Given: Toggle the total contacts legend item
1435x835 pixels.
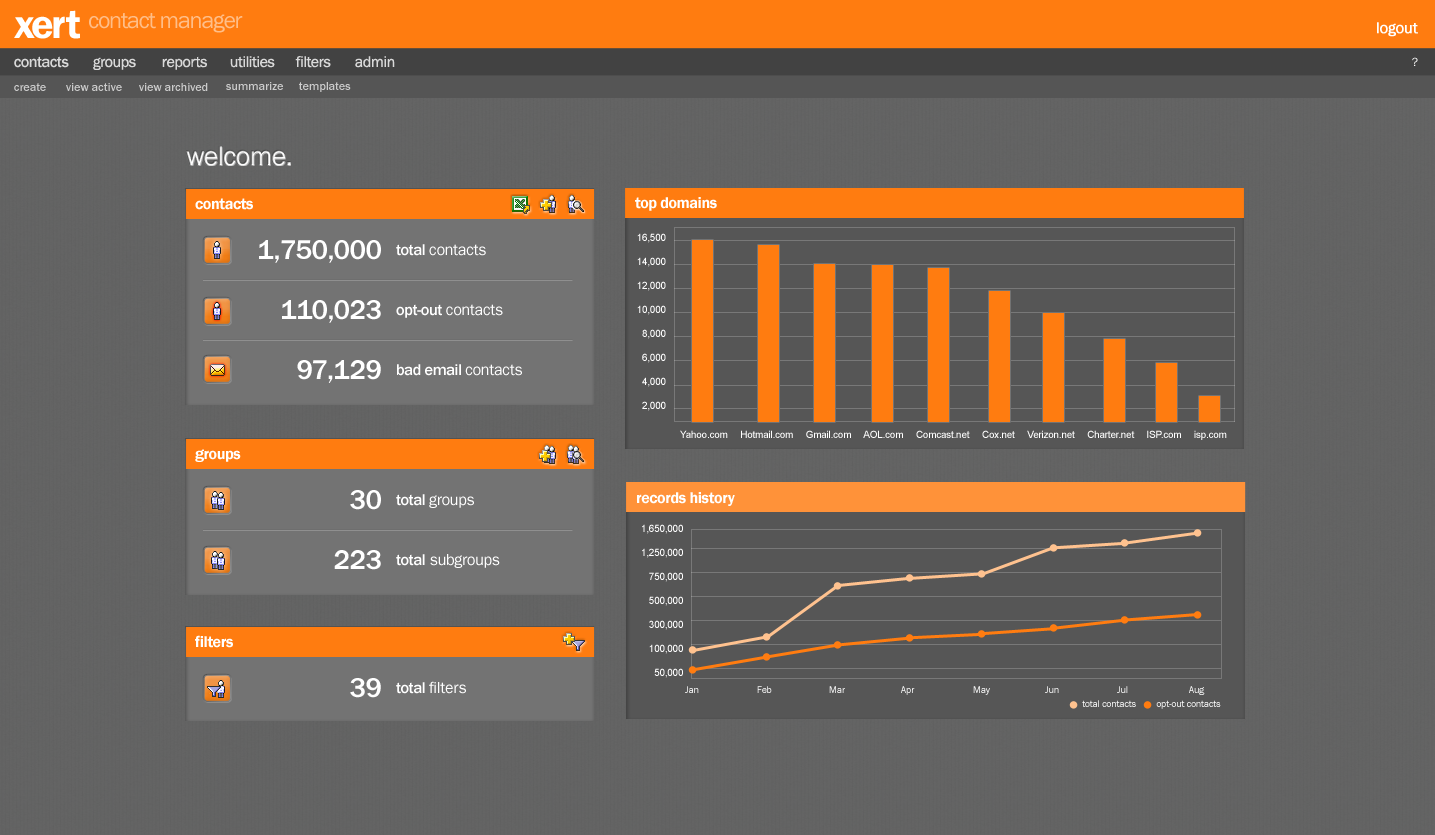Looking at the screenshot, I should (1102, 704).
